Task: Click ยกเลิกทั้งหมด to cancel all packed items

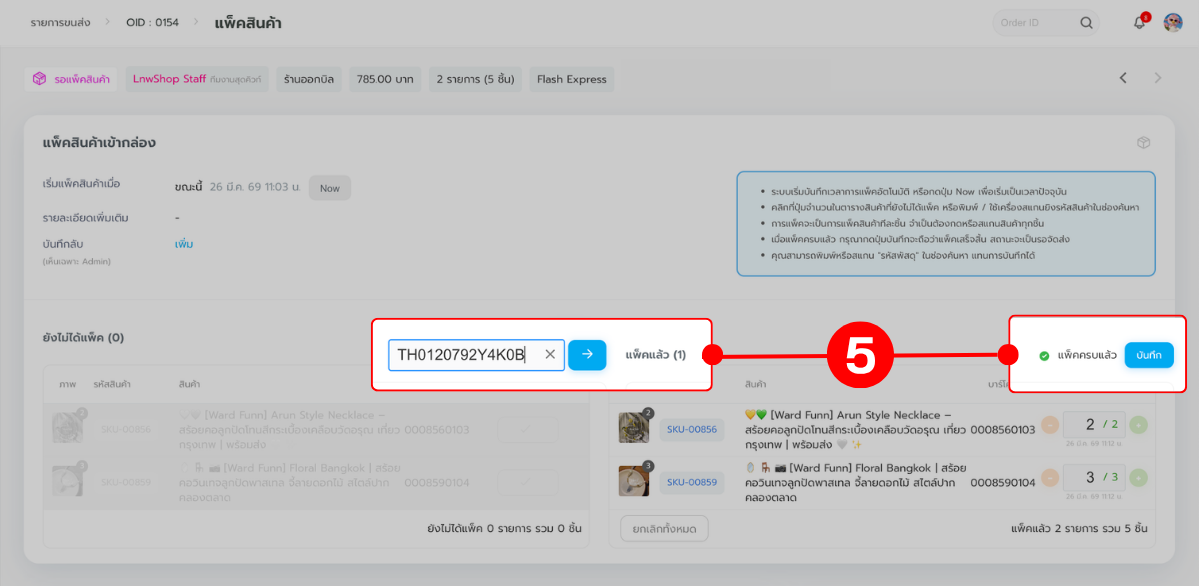Action: [664, 528]
